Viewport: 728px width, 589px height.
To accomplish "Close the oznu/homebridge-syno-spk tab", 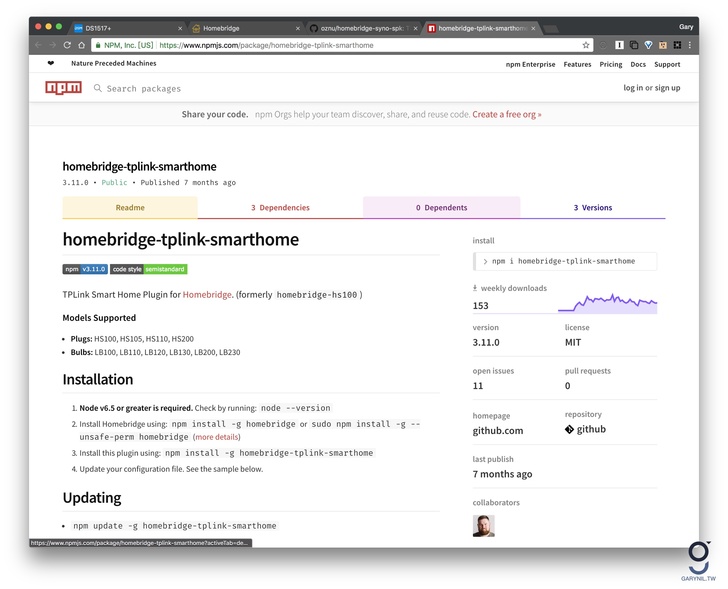I will click(x=416, y=28).
